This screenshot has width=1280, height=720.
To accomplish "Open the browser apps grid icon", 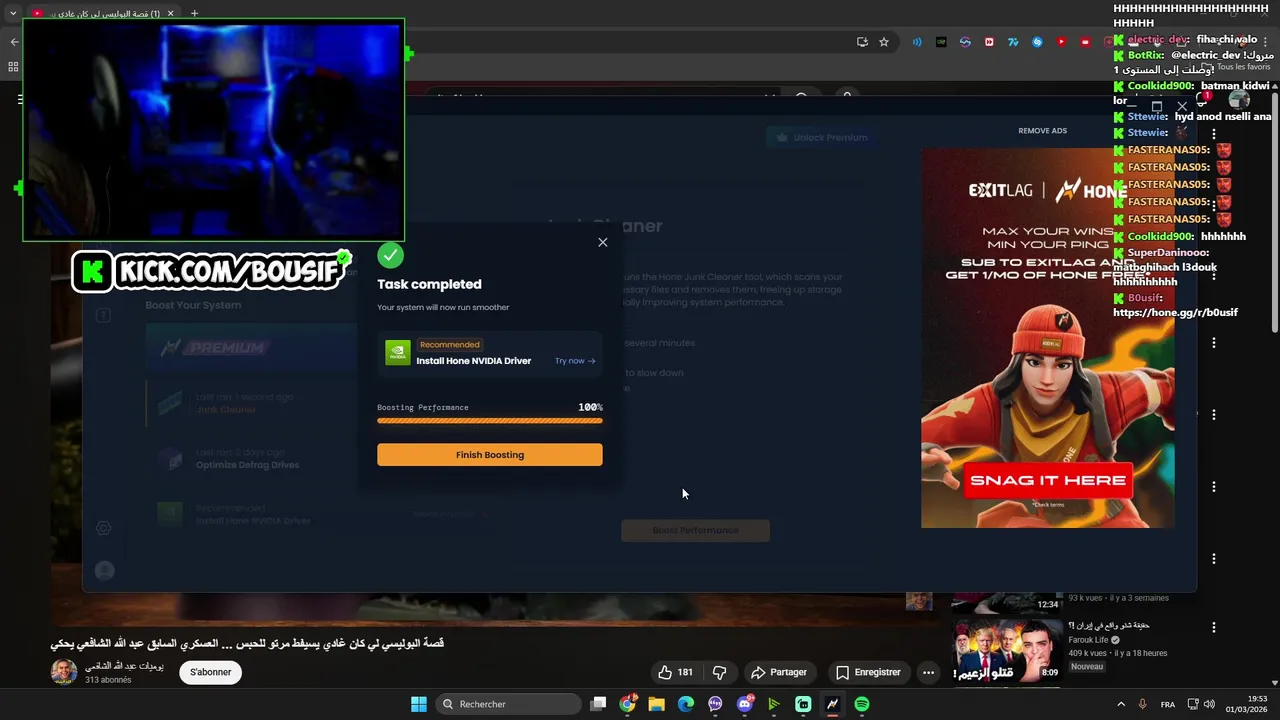I will 13,67.
